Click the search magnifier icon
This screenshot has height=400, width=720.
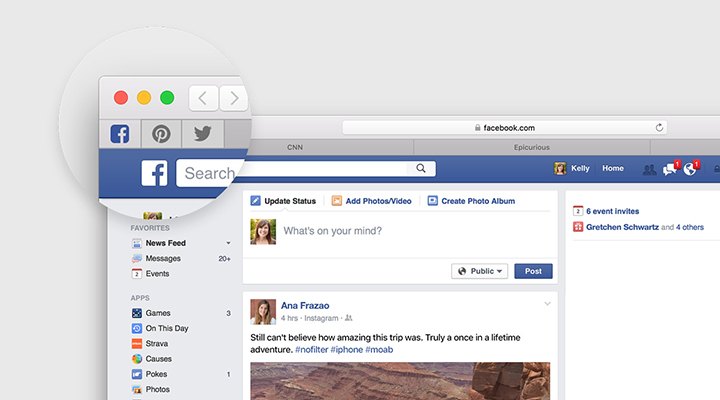[x=421, y=169]
